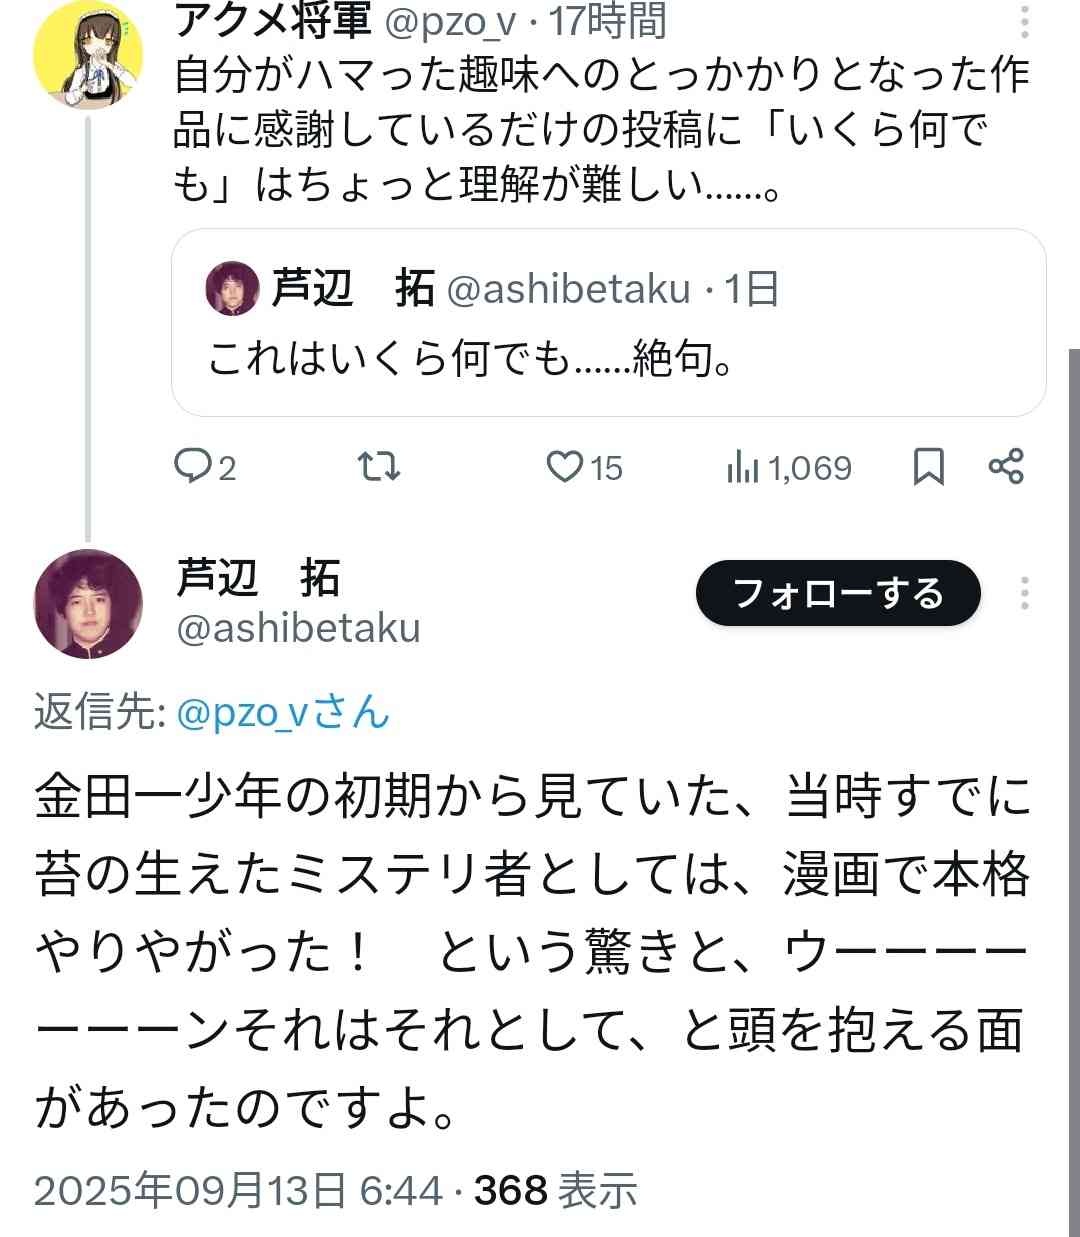The image size is (1080, 1237).
Task: Click small avatar in quoted post
Action: pyautogui.click(x=232, y=289)
